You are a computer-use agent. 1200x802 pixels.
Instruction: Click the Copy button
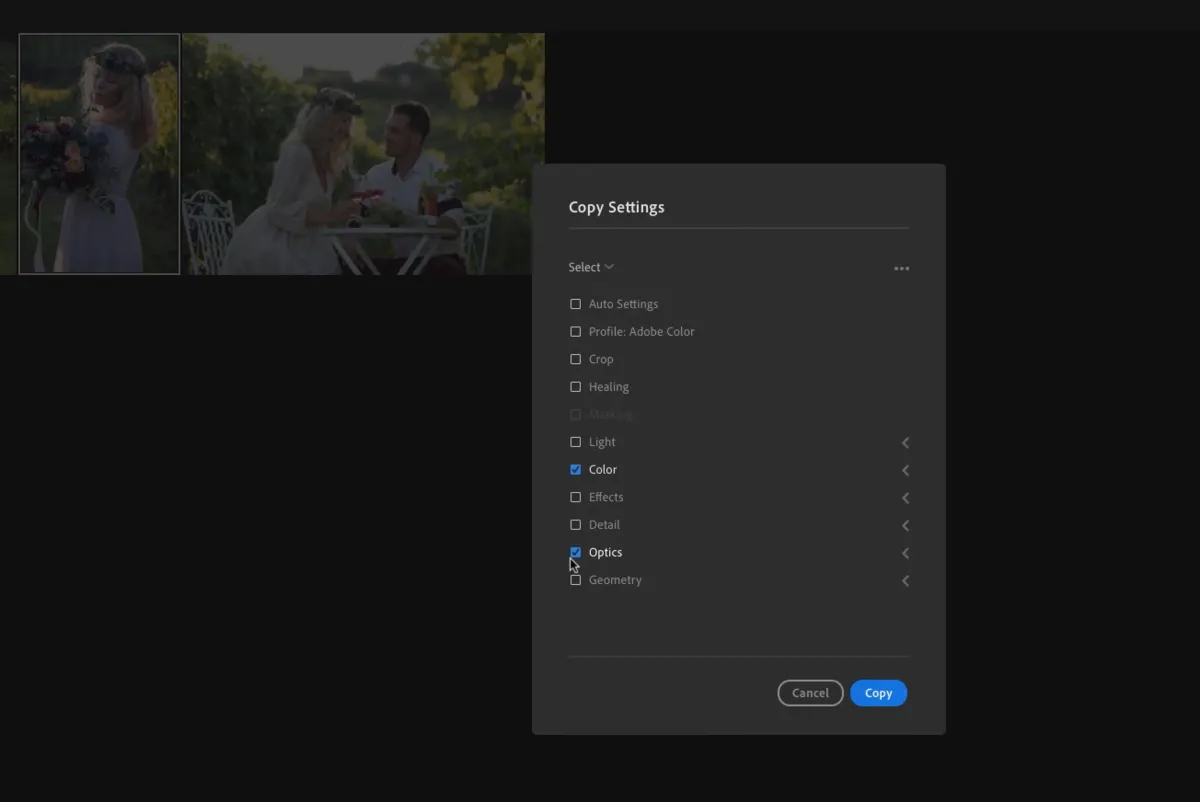pyautogui.click(x=878, y=692)
